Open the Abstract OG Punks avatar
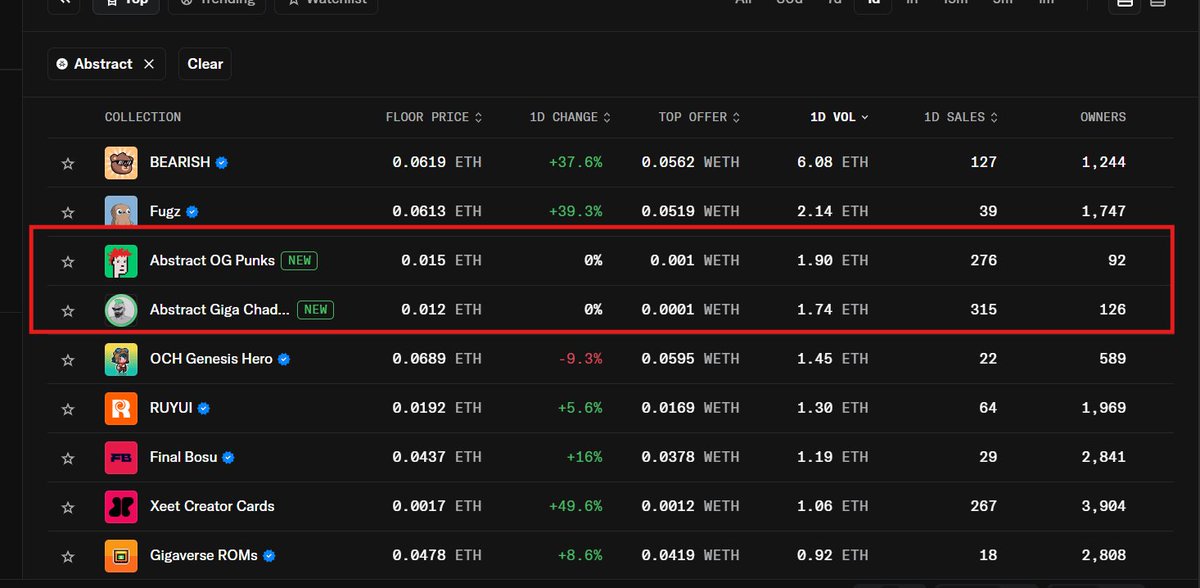The width and height of the screenshot is (1200, 588). pos(121,261)
